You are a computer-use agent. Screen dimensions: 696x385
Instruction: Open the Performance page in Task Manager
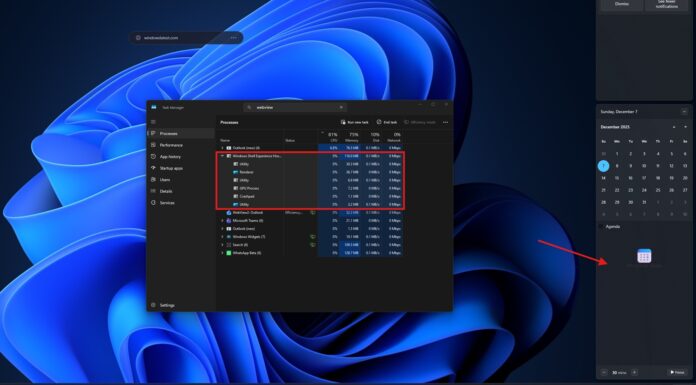[x=181, y=145]
